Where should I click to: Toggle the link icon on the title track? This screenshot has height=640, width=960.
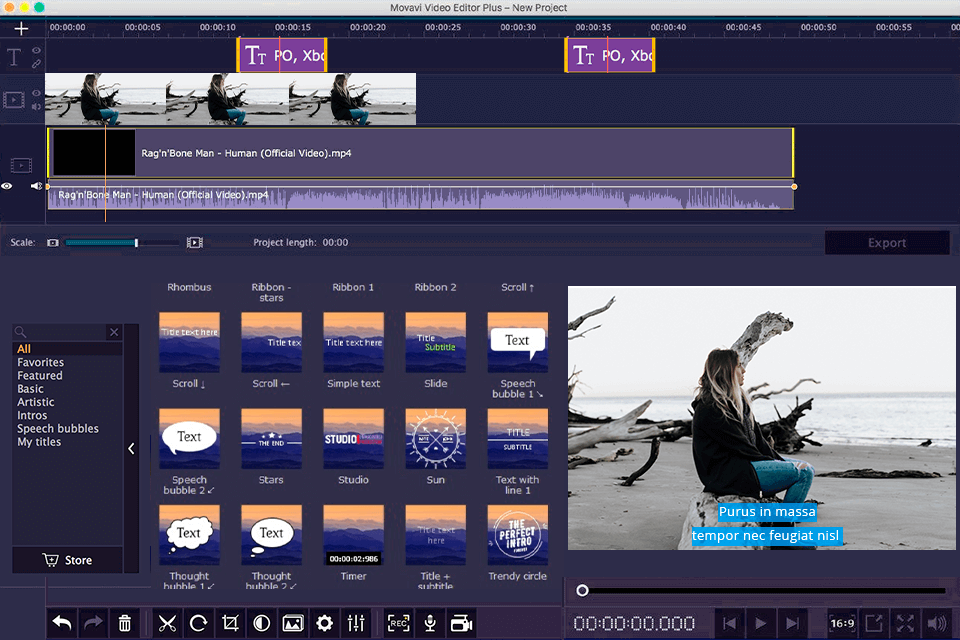(x=37, y=63)
